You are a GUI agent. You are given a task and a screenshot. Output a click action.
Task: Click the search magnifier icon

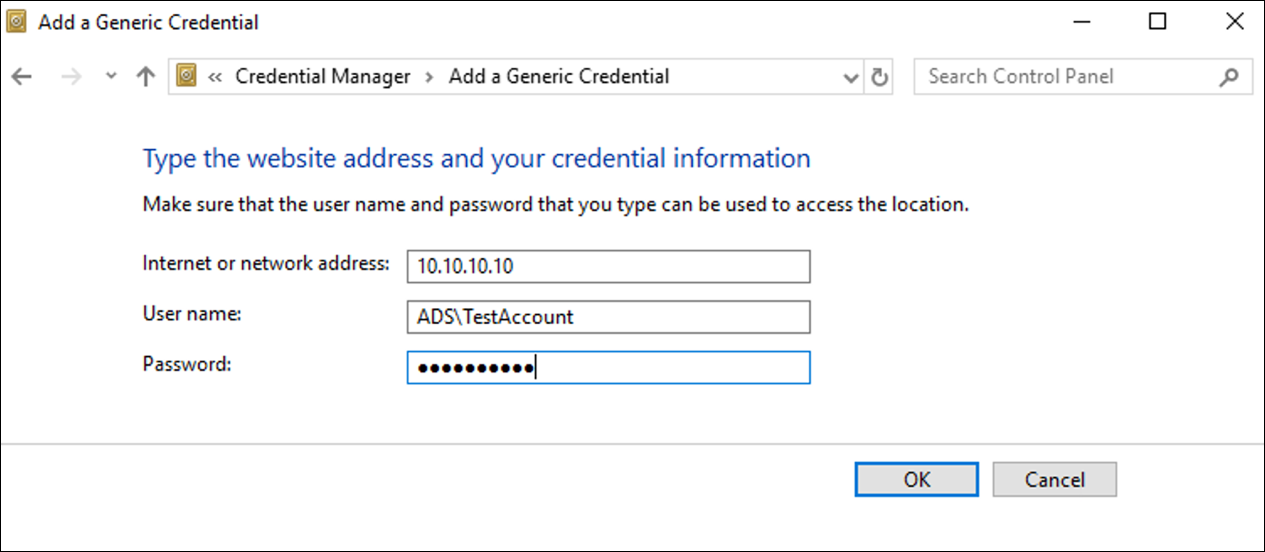(x=1229, y=76)
